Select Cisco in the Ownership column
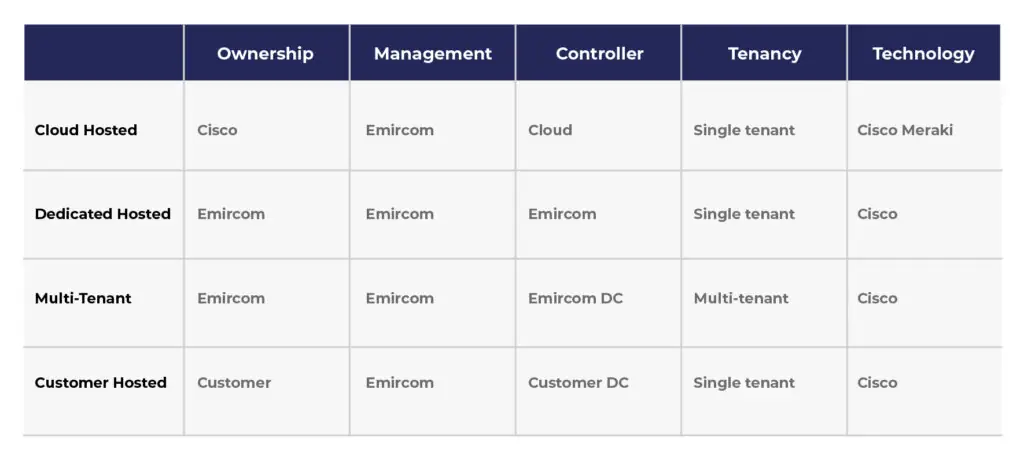 coord(217,130)
